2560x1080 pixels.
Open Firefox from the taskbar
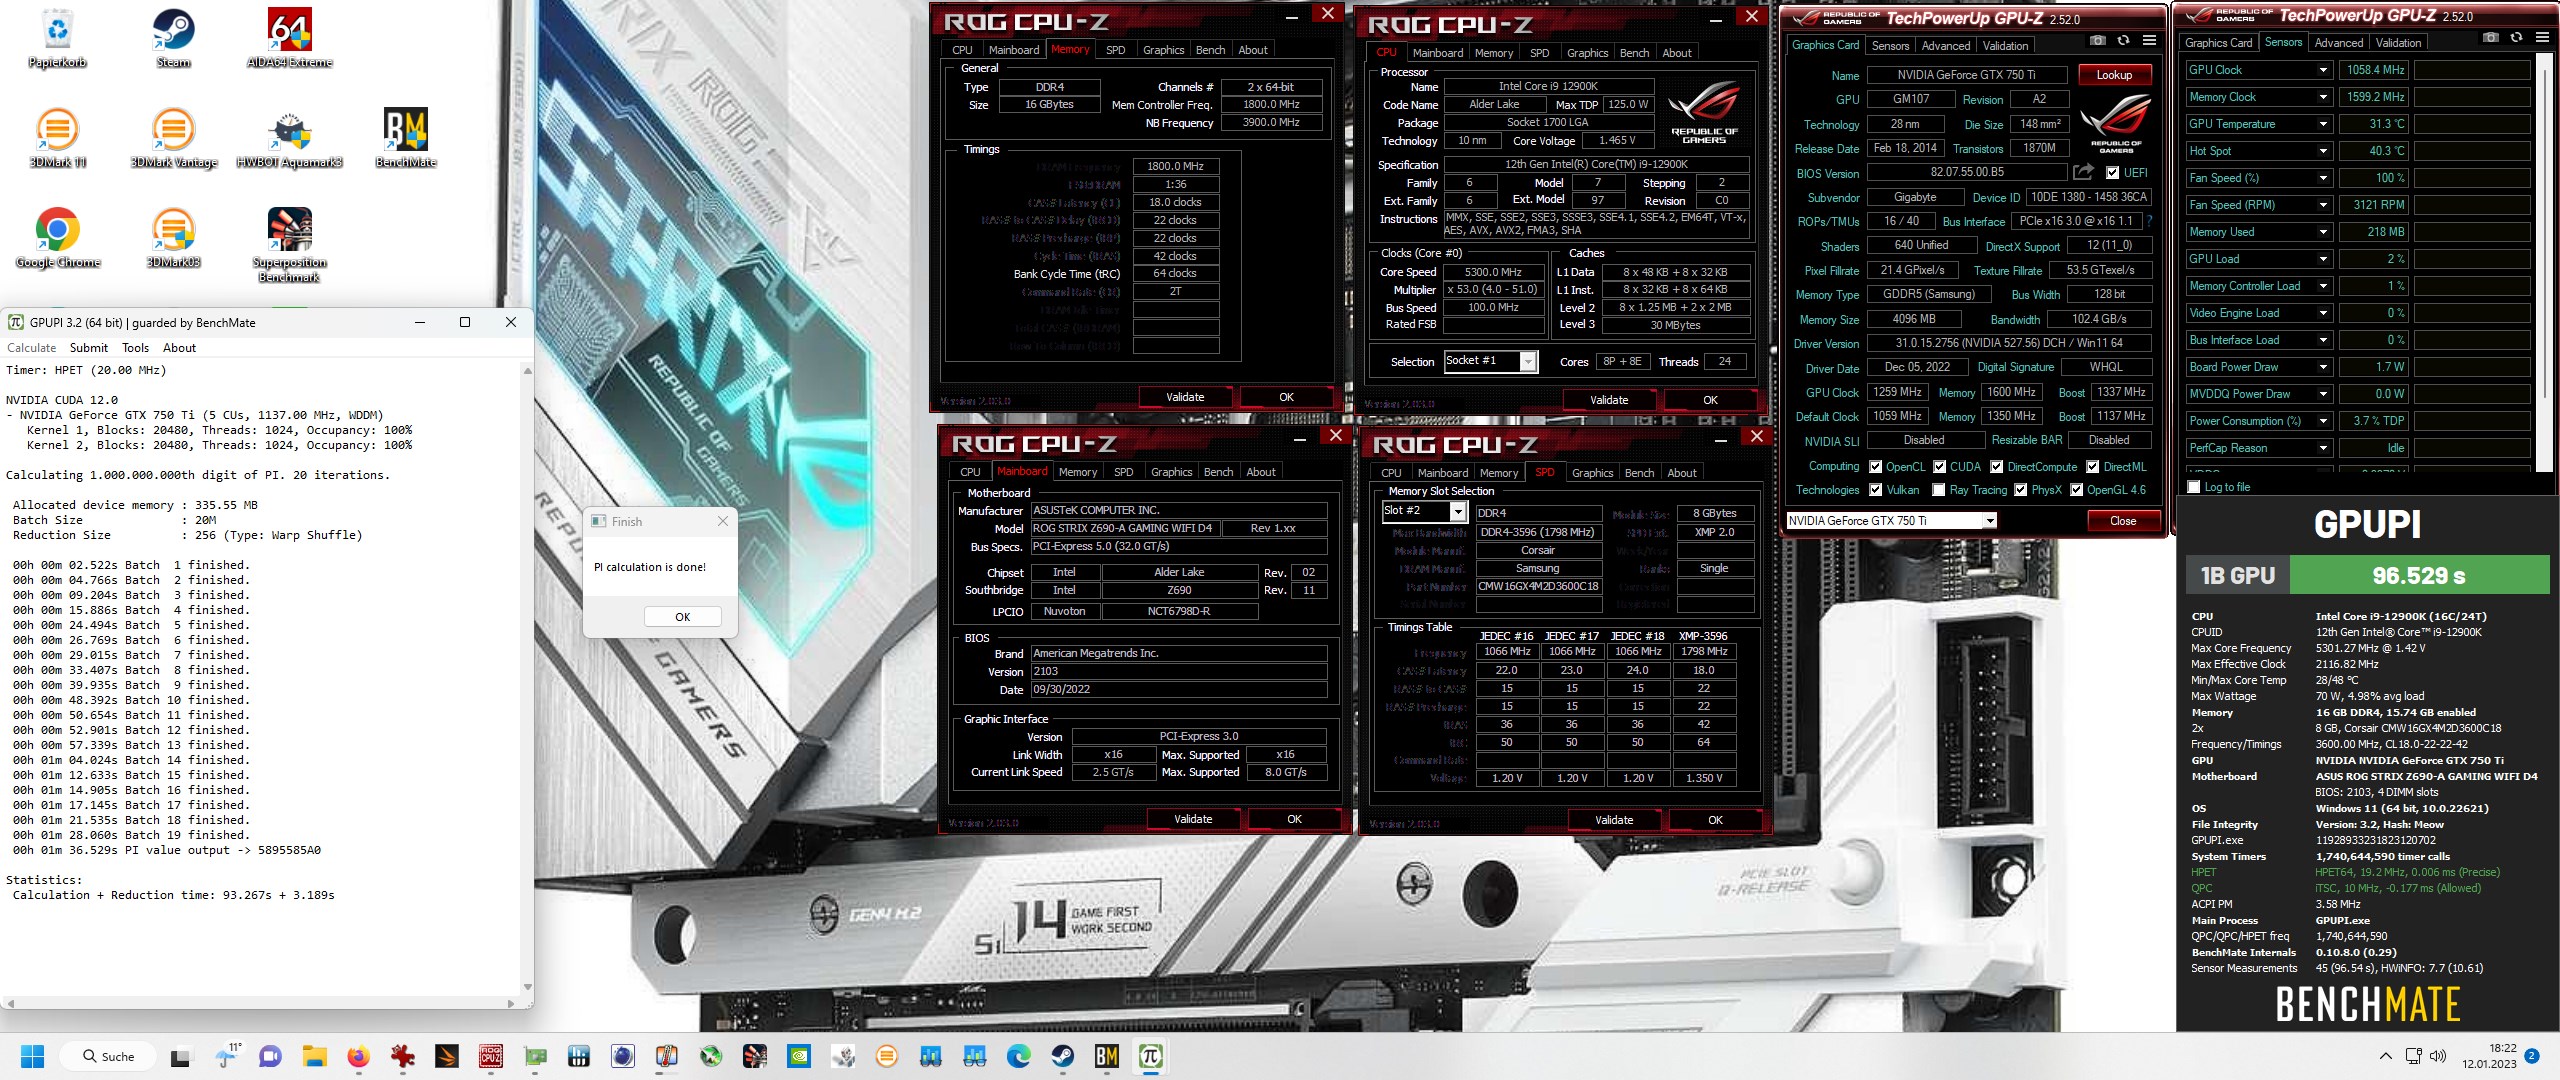pyautogui.click(x=358, y=1056)
